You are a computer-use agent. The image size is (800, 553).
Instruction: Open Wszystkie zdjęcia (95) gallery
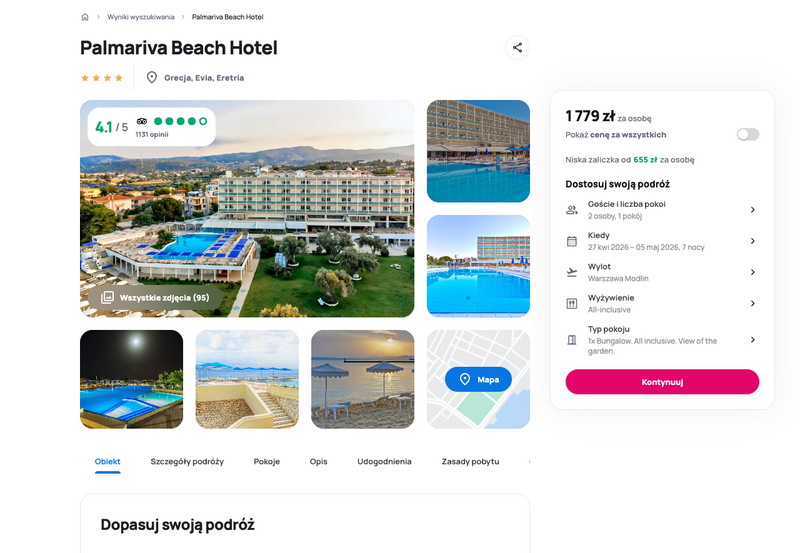coord(155,297)
